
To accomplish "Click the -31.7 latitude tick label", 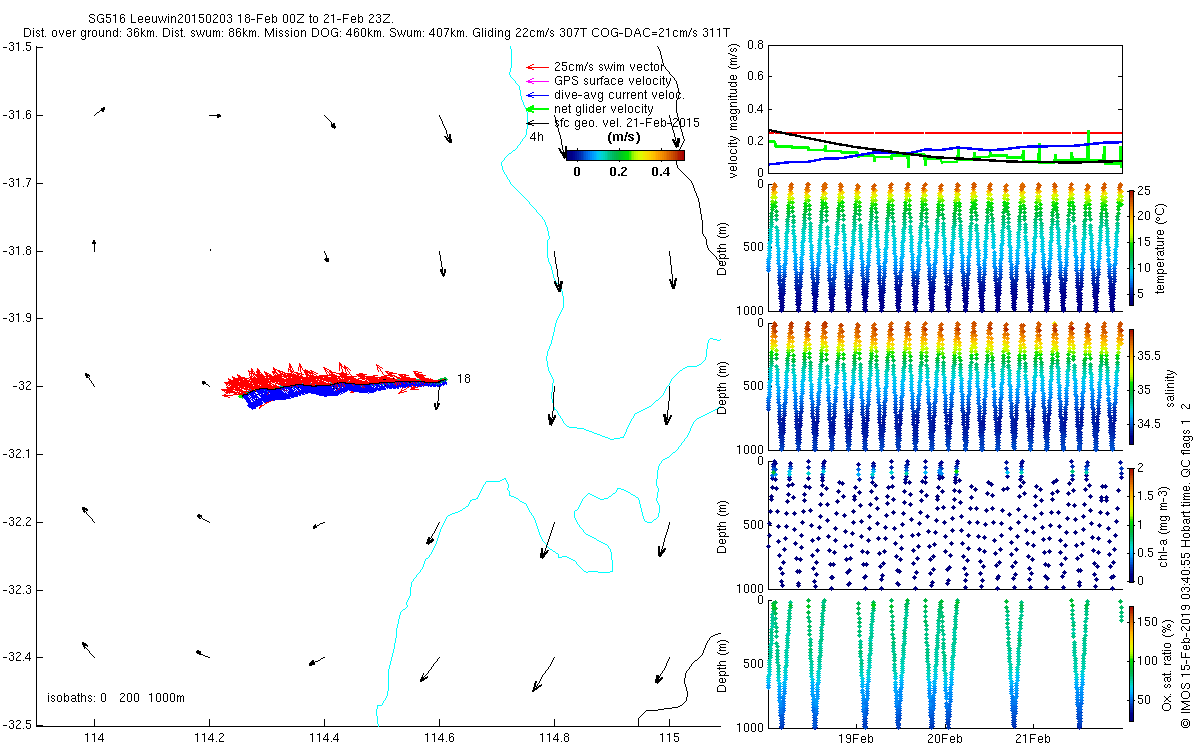I will [x=16, y=183].
